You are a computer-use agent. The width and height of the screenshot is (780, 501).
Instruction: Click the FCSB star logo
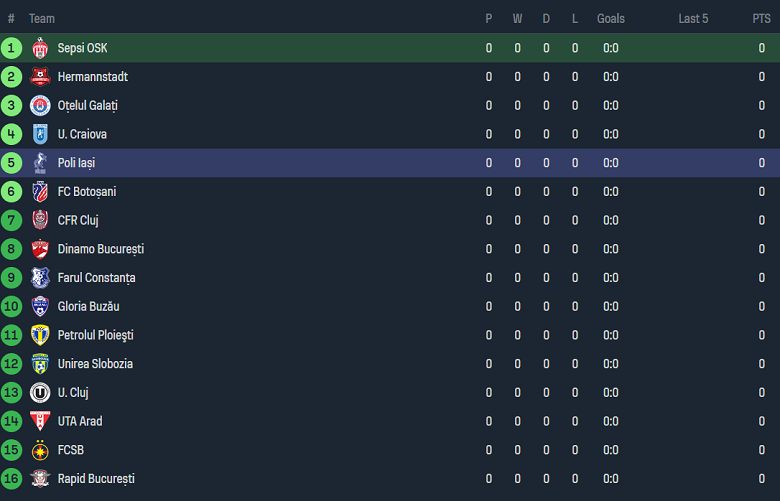[40, 450]
